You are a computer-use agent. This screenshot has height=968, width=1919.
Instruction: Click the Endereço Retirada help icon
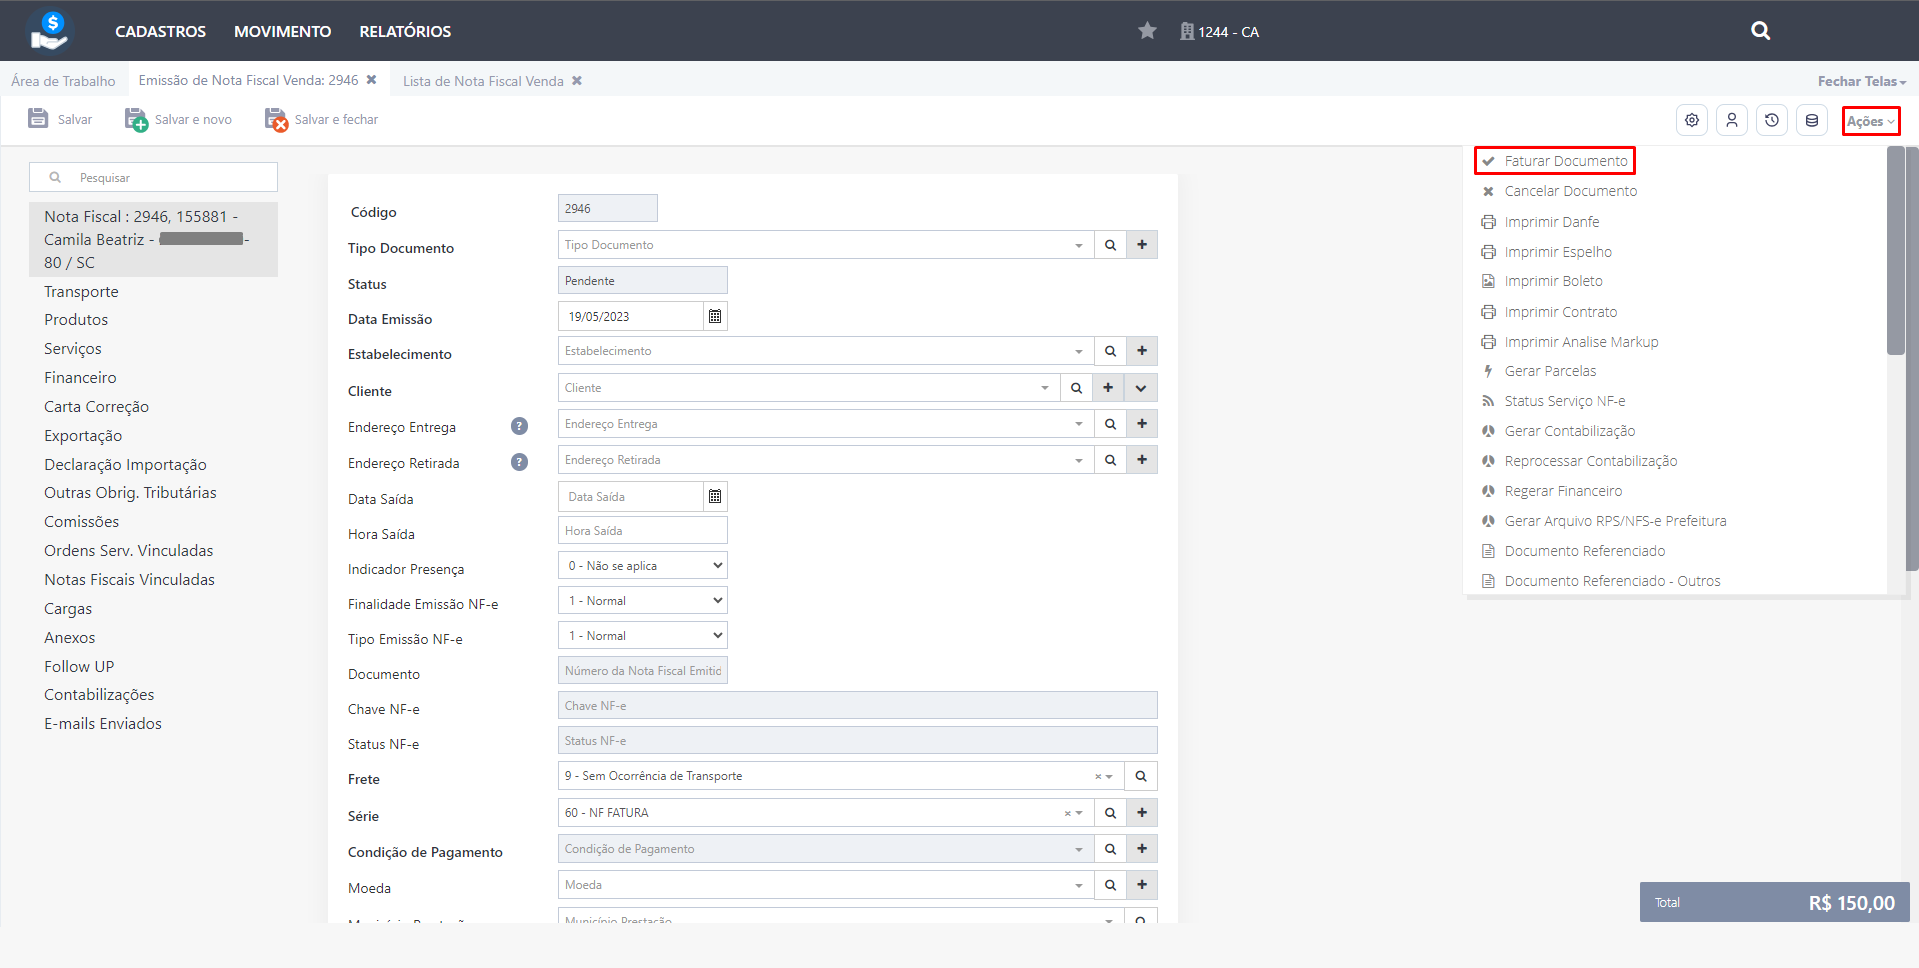pyautogui.click(x=519, y=462)
